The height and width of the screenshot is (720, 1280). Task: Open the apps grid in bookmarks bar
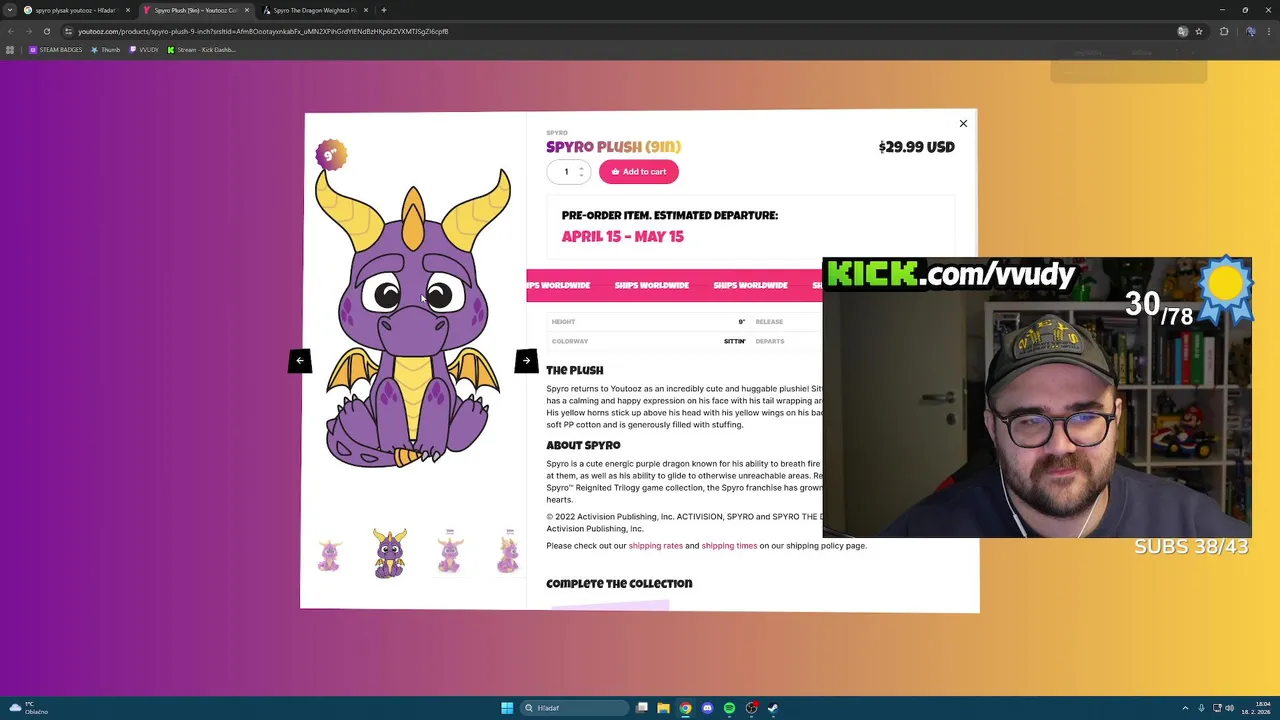click(10, 50)
